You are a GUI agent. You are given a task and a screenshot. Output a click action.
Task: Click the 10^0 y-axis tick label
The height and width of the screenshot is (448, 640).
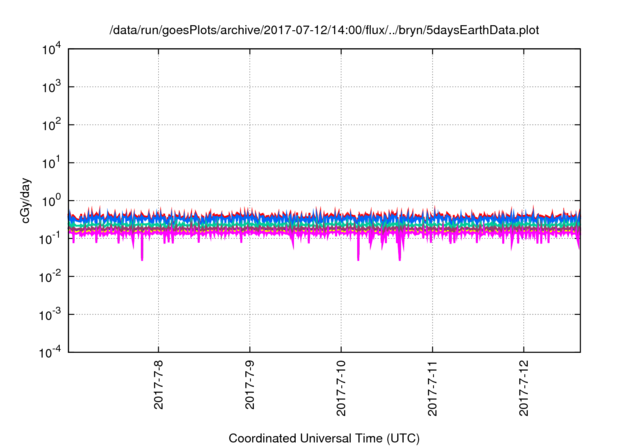pos(51,201)
